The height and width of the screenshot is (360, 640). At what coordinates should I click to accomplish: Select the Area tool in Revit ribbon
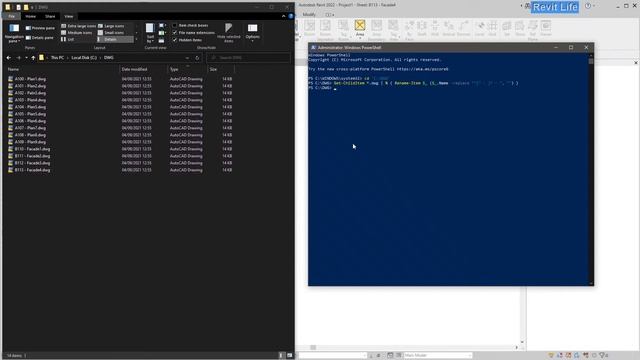tap(360, 29)
